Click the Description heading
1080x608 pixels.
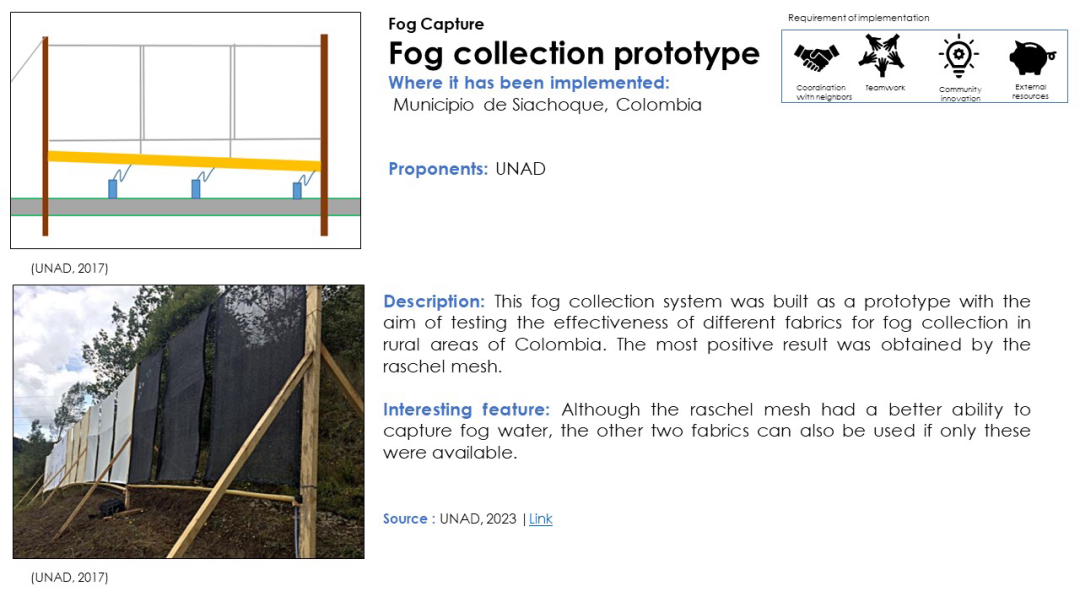[x=434, y=302]
